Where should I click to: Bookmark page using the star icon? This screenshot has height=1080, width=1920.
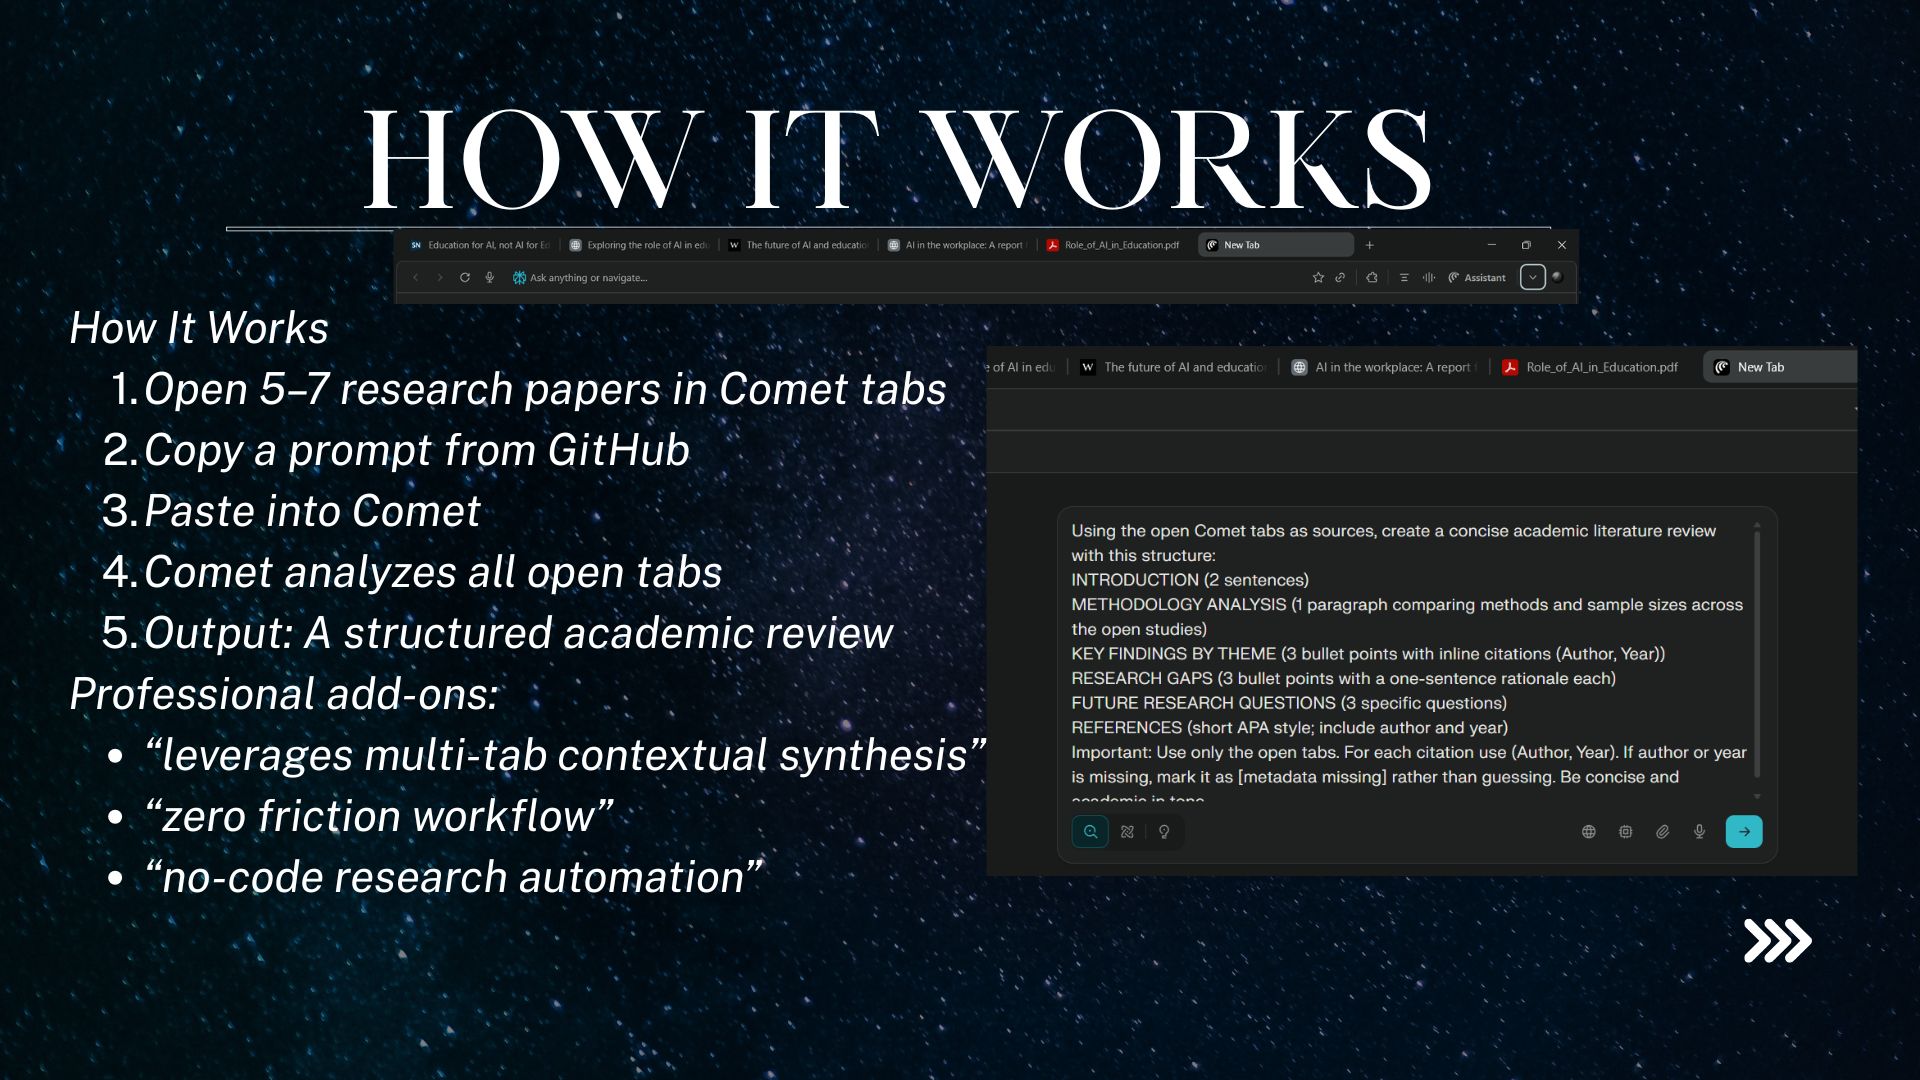click(1318, 278)
